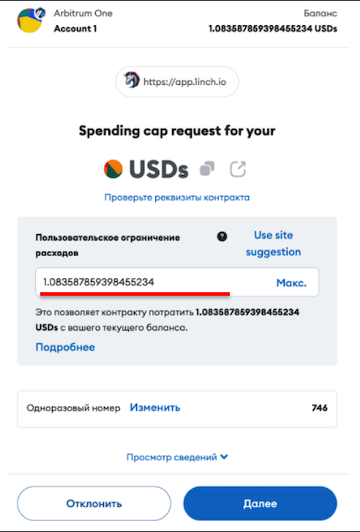
Task: Click the https://app.1inch.io site address text
Action: [x=185, y=82]
